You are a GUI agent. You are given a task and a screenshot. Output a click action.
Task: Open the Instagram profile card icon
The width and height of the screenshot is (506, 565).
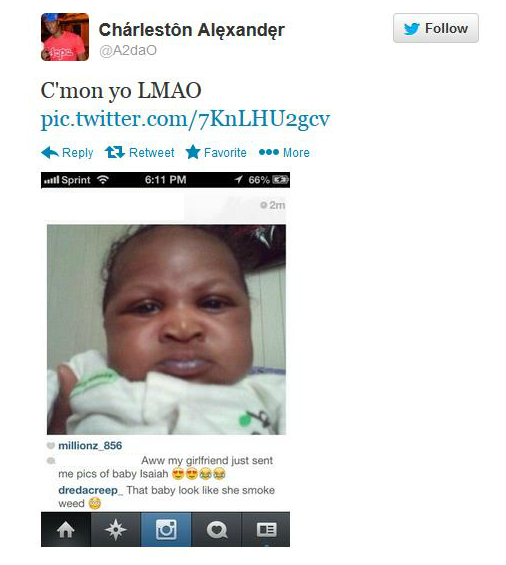(266, 529)
